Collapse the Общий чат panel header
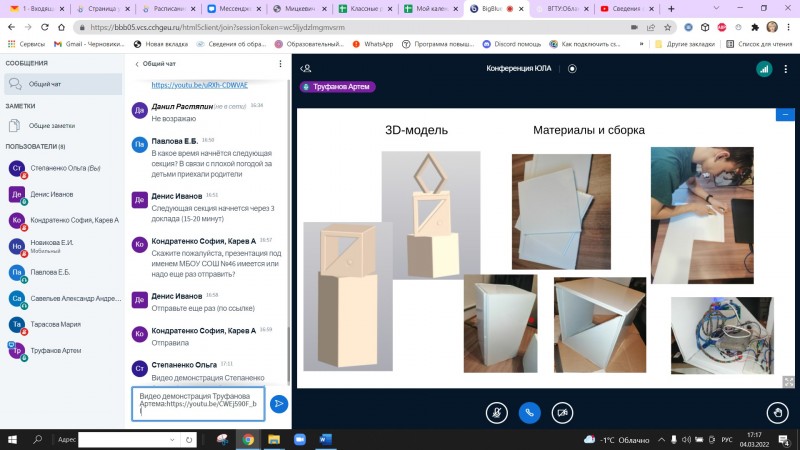This screenshot has width=800, height=450. [x=149, y=63]
